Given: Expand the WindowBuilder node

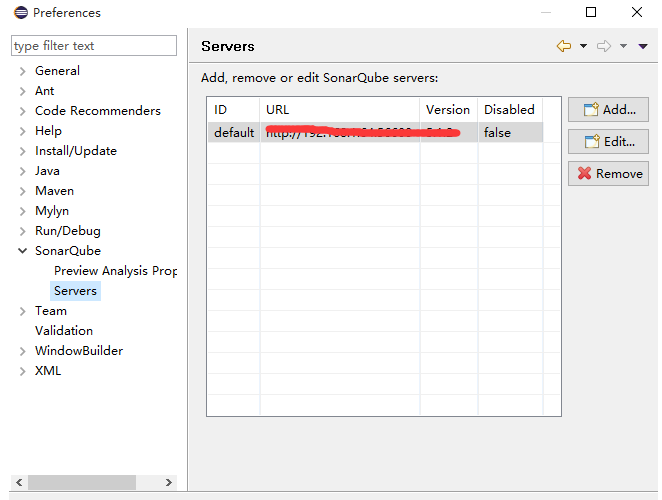Looking at the screenshot, I should [x=22, y=351].
